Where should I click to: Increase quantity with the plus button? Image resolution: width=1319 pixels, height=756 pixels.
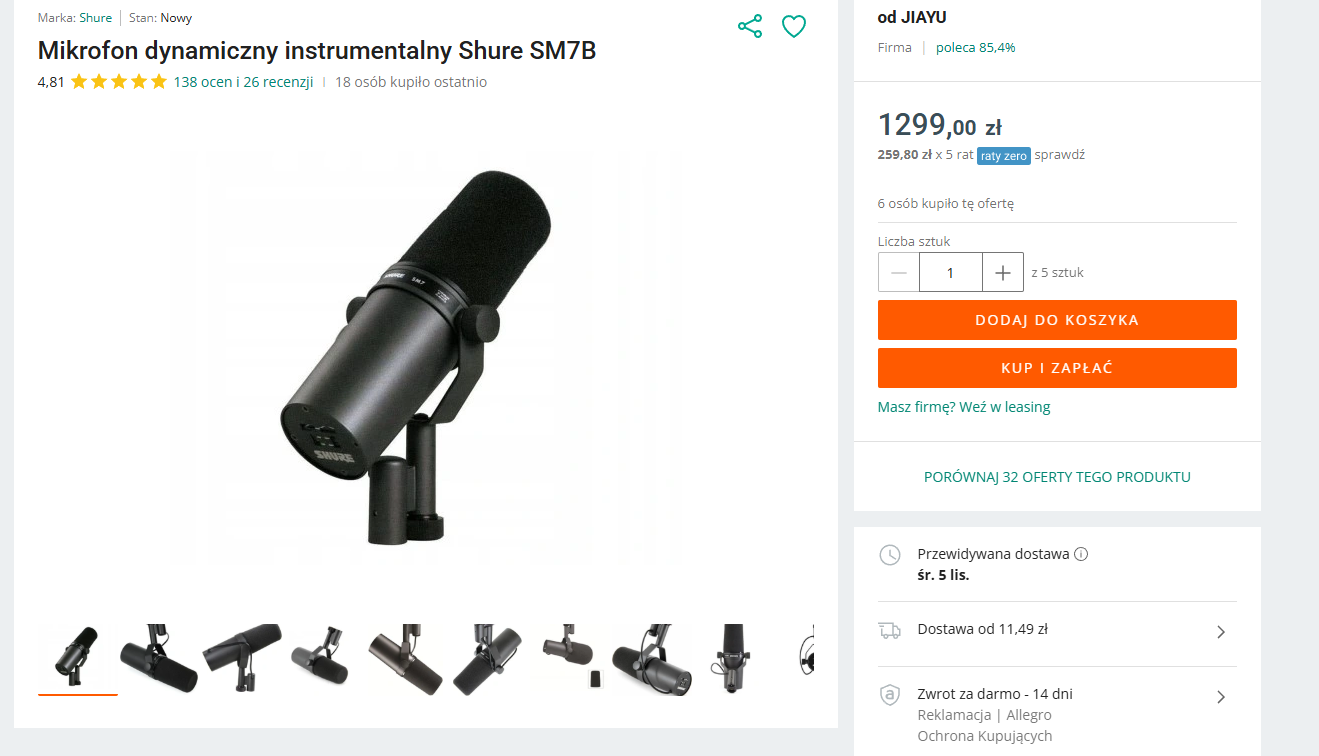tap(1003, 272)
